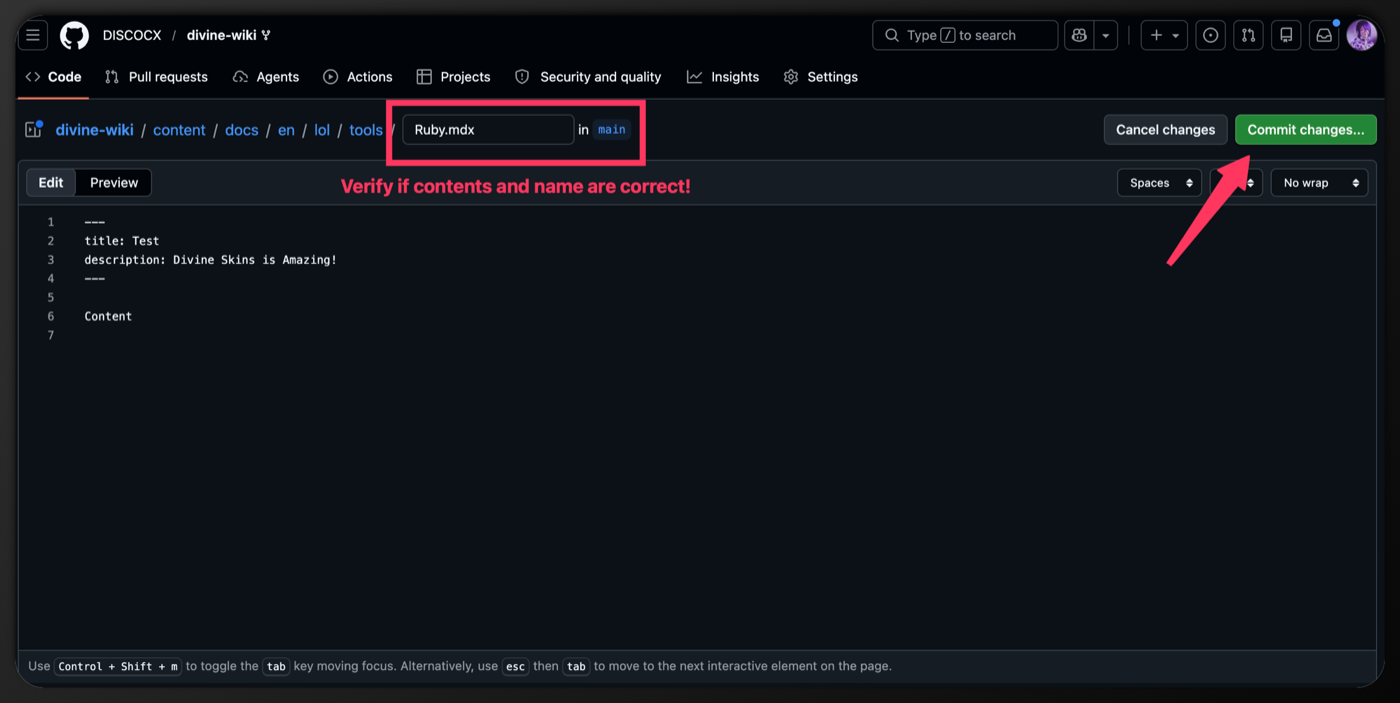Screen dimensions: 1400x703
Task: Open the No wrap line mode dropdown
Action: tap(1319, 183)
